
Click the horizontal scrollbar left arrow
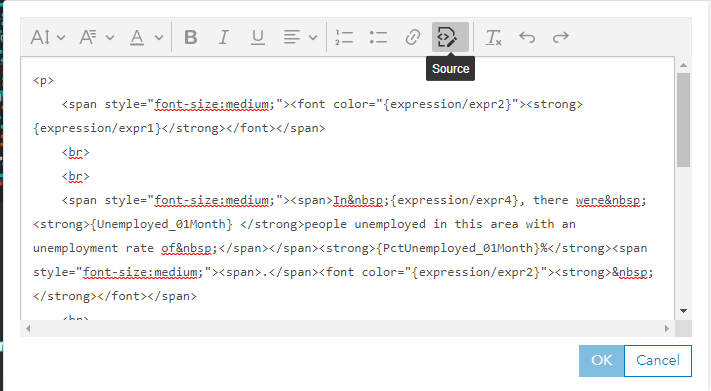tap(28, 328)
